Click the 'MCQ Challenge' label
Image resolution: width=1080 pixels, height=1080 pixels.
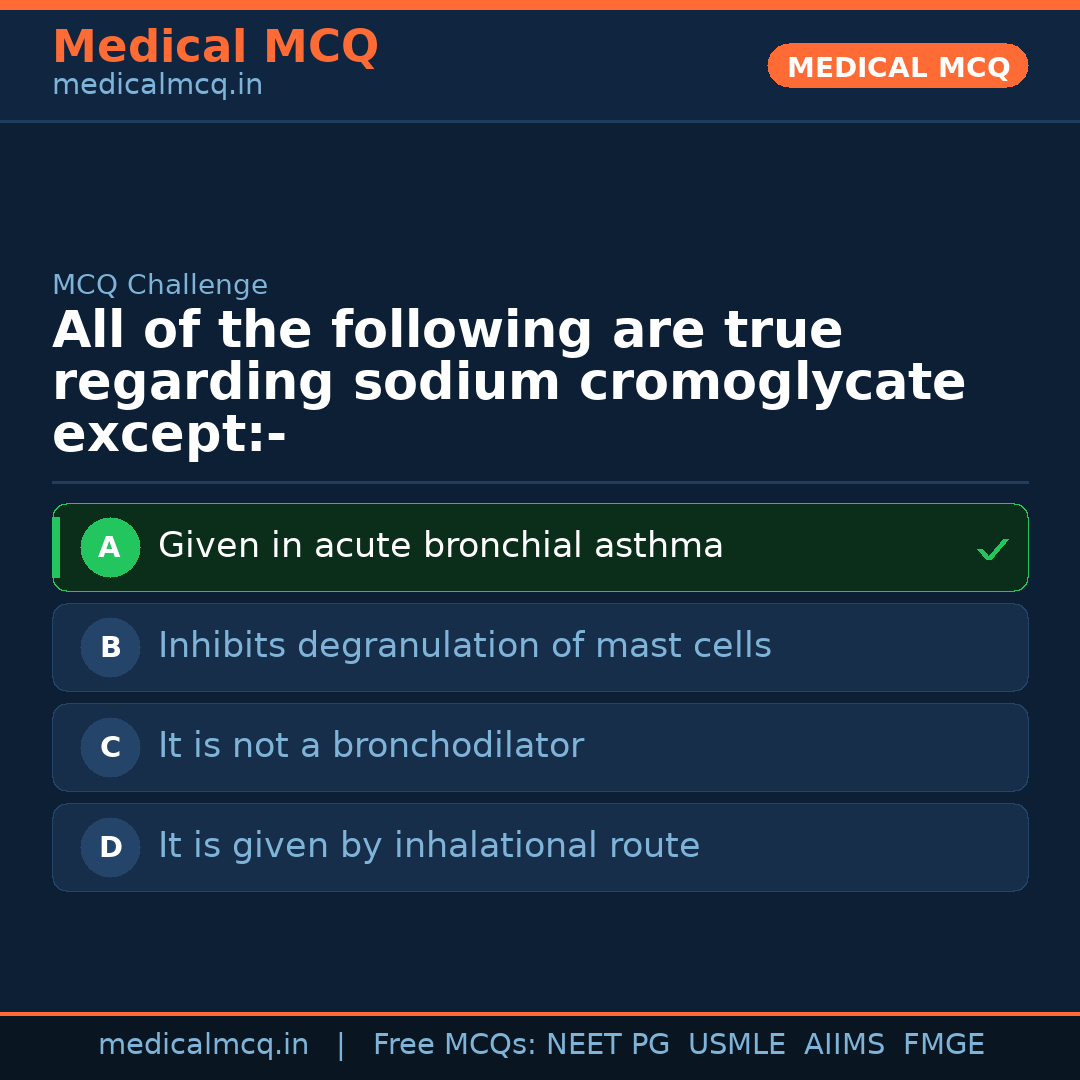tap(160, 285)
